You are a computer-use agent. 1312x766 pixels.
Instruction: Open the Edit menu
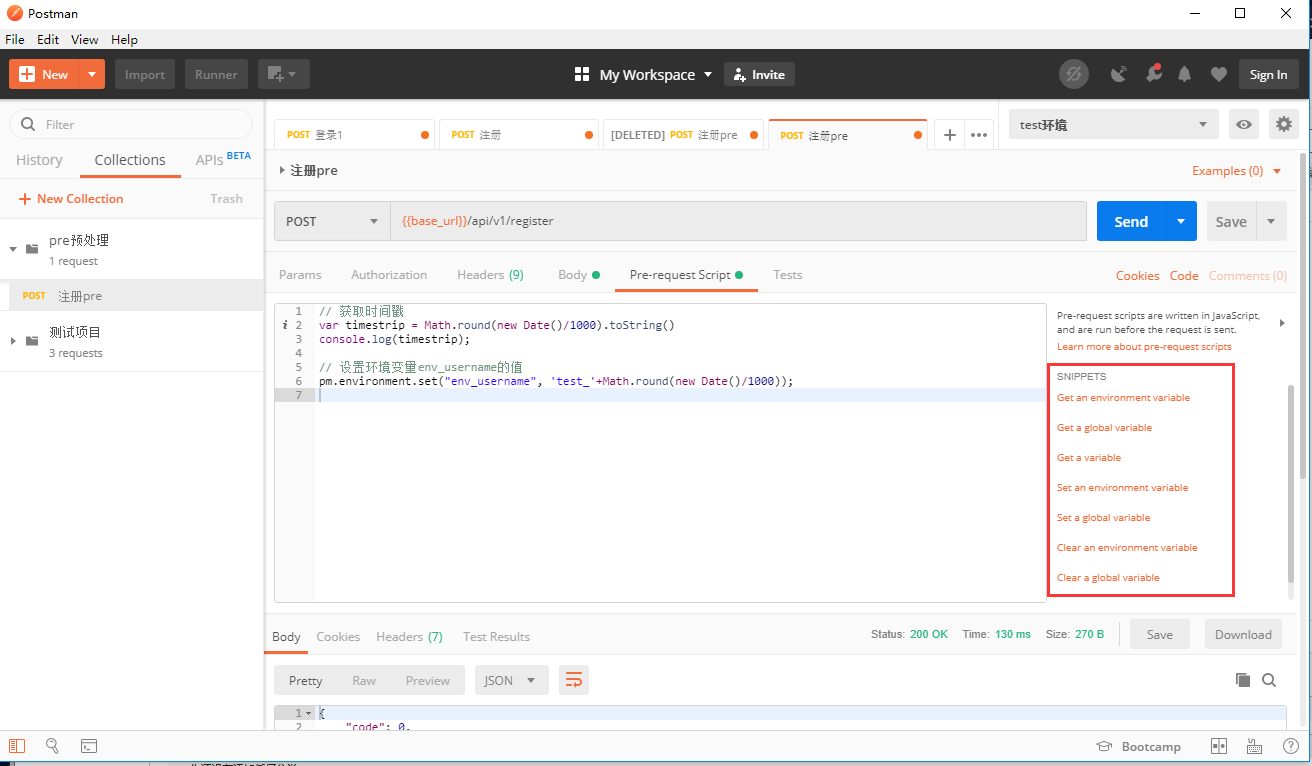click(48, 39)
